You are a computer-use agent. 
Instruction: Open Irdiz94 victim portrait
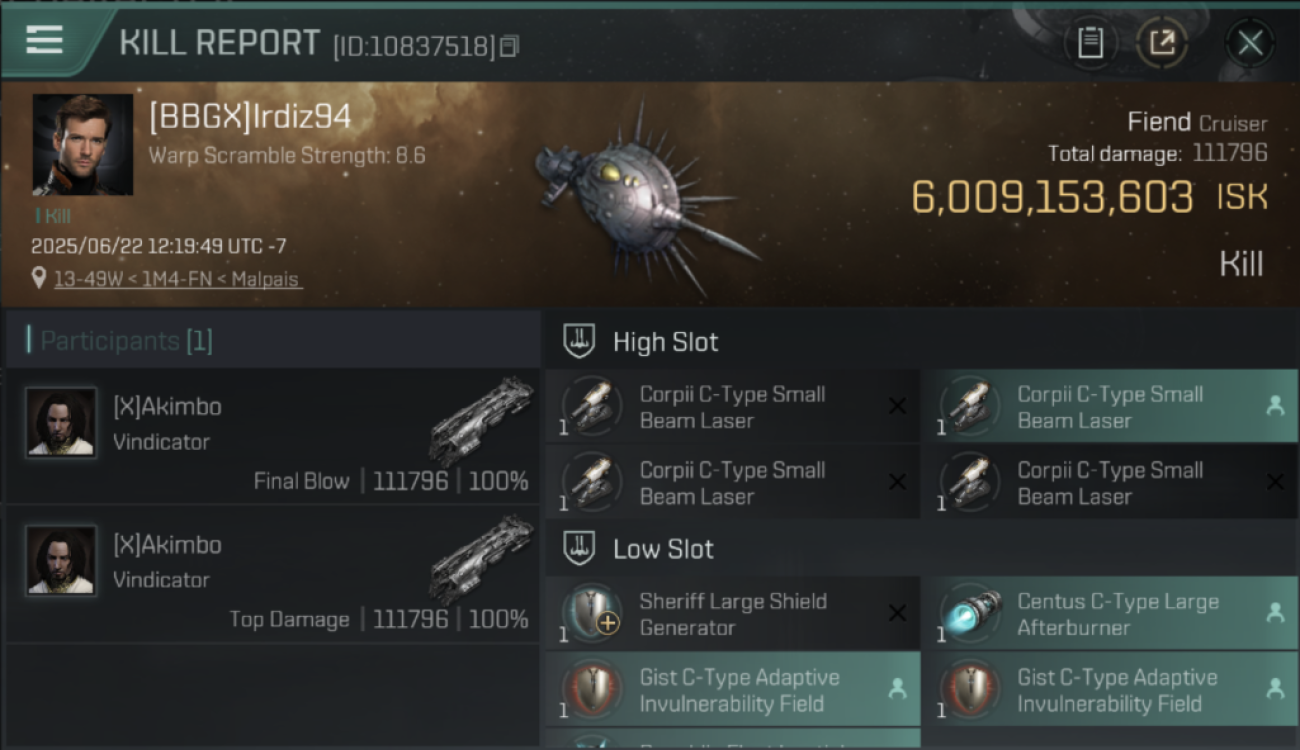tap(83, 144)
